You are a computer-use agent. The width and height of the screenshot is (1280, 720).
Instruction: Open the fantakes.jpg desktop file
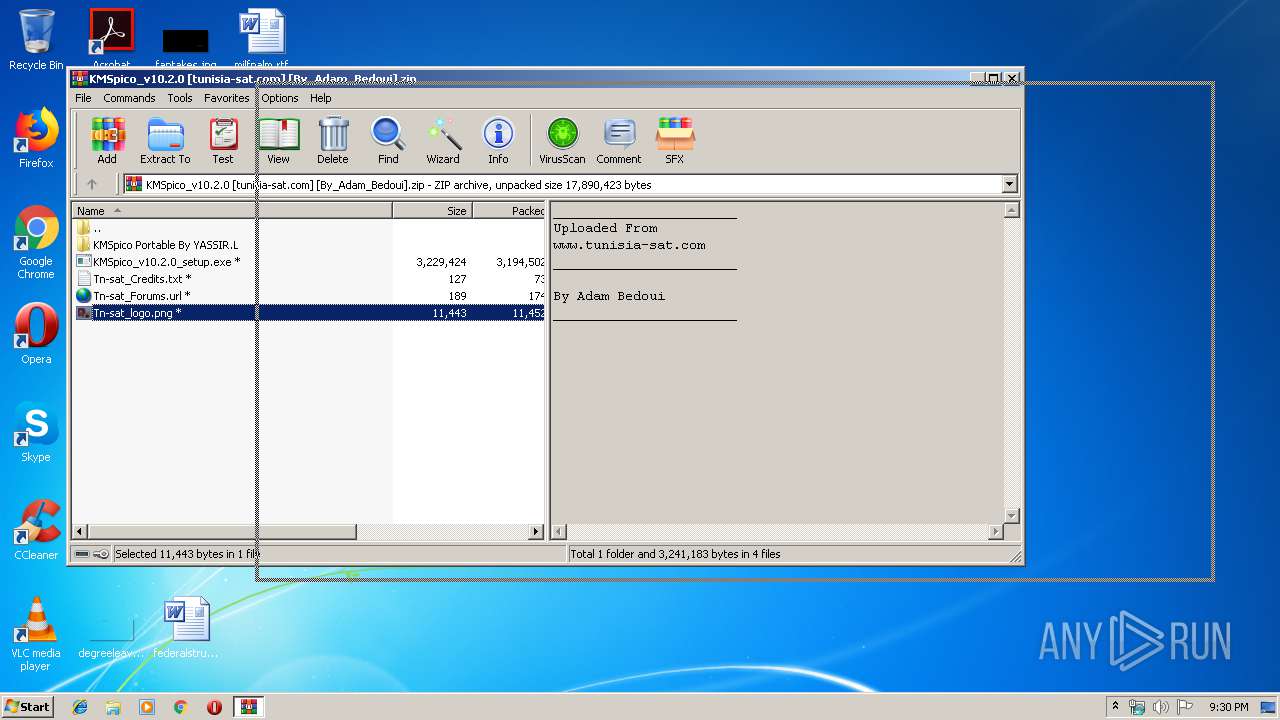(186, 48)
